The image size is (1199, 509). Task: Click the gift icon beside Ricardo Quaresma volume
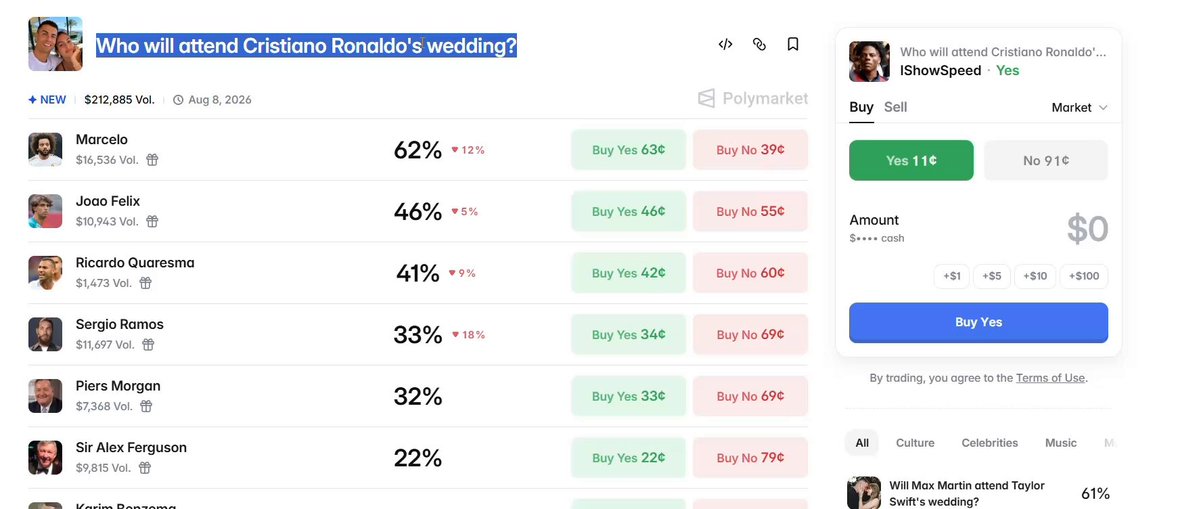[x=145, y=283]
